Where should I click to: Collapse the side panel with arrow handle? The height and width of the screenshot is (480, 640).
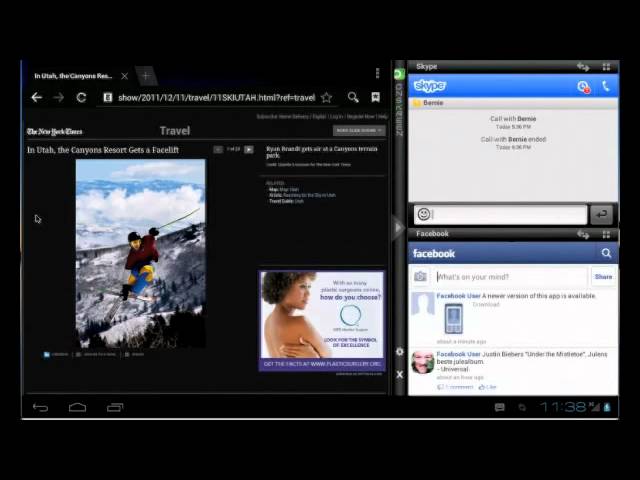pyautogui.click(x=398, y=227)
